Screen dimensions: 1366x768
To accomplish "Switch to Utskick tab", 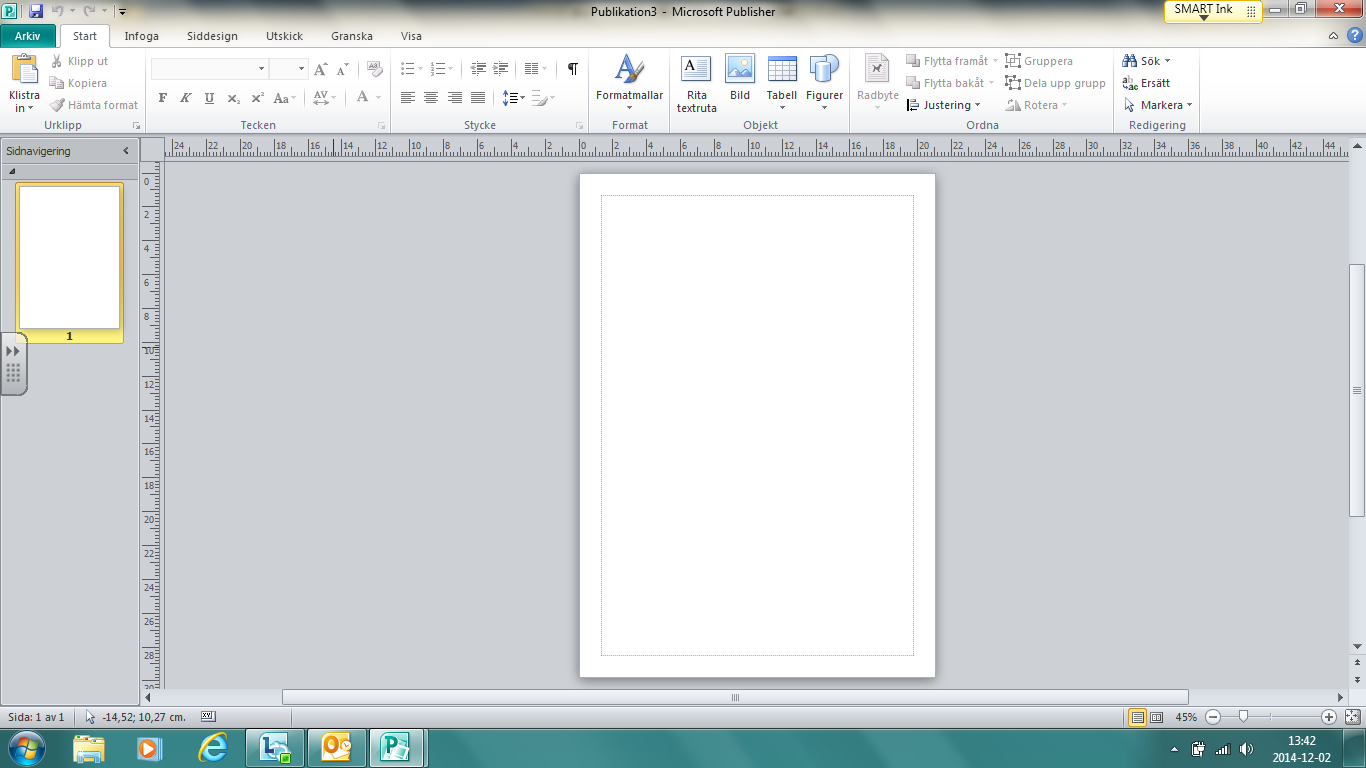I will (284, 36).
